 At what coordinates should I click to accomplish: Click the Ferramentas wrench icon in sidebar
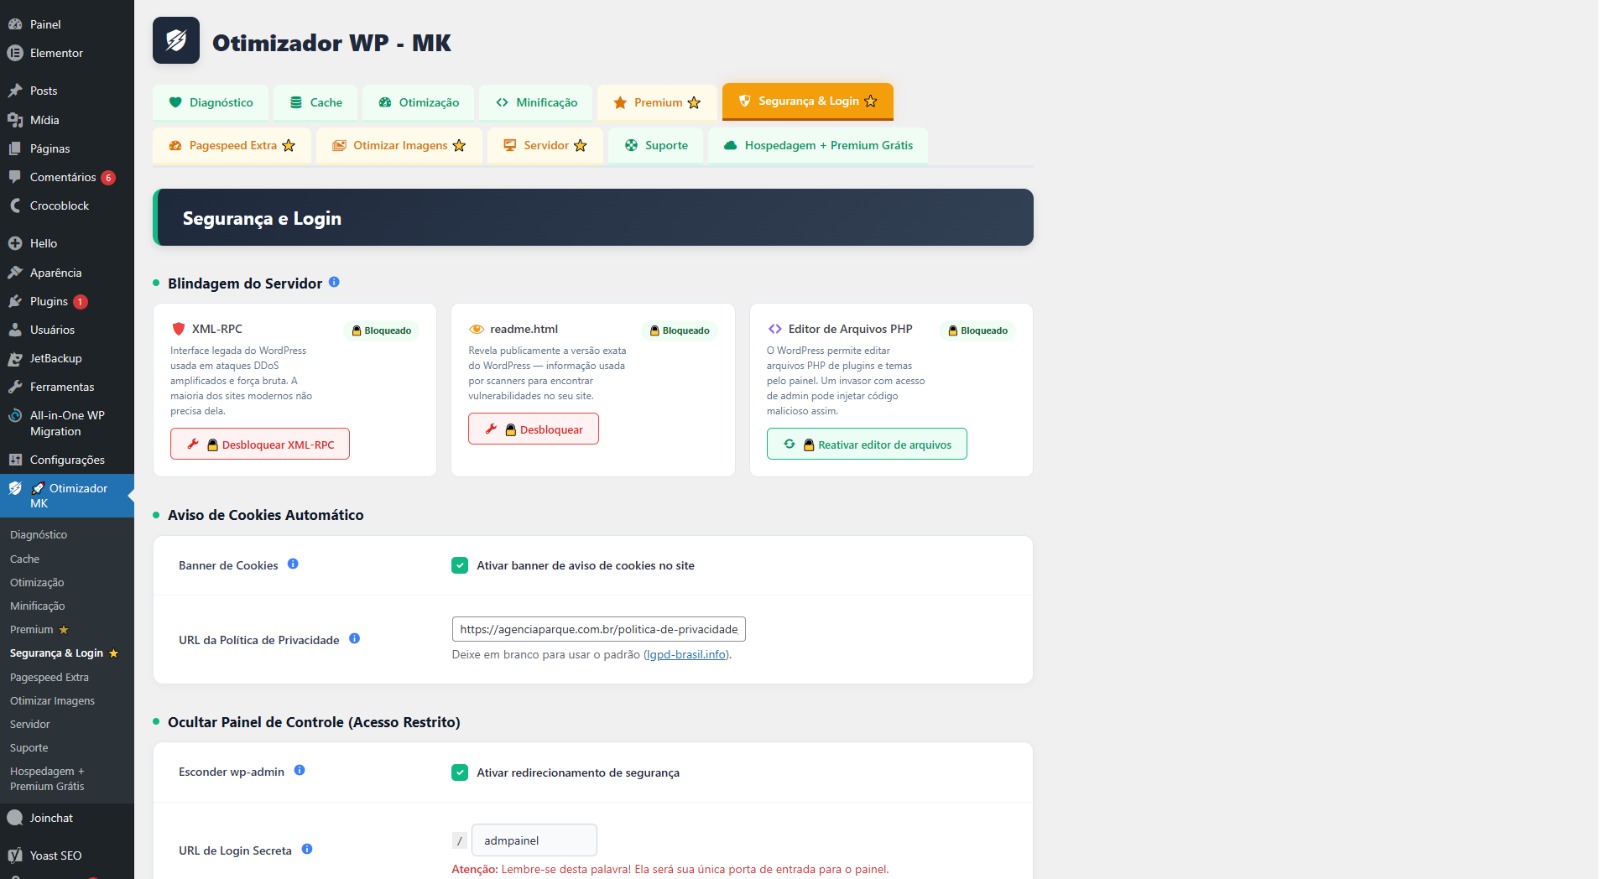click(x=15, y=386)
